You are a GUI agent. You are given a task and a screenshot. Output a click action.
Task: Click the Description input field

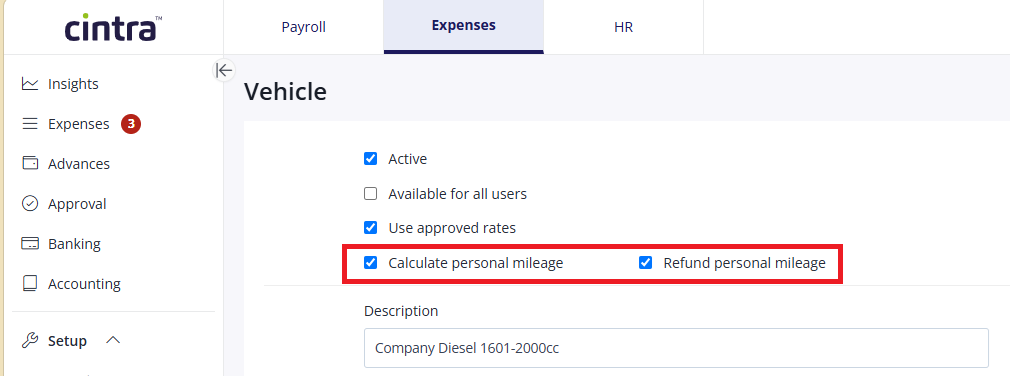(676, 348)
